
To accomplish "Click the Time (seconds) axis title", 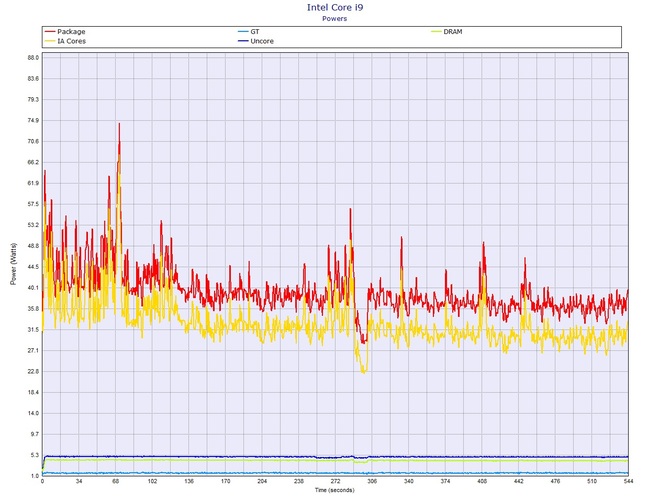I will point(335,490).
